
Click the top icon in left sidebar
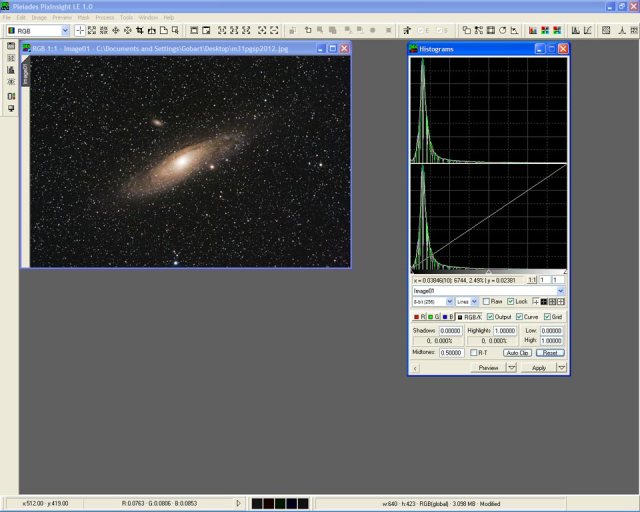11,46
